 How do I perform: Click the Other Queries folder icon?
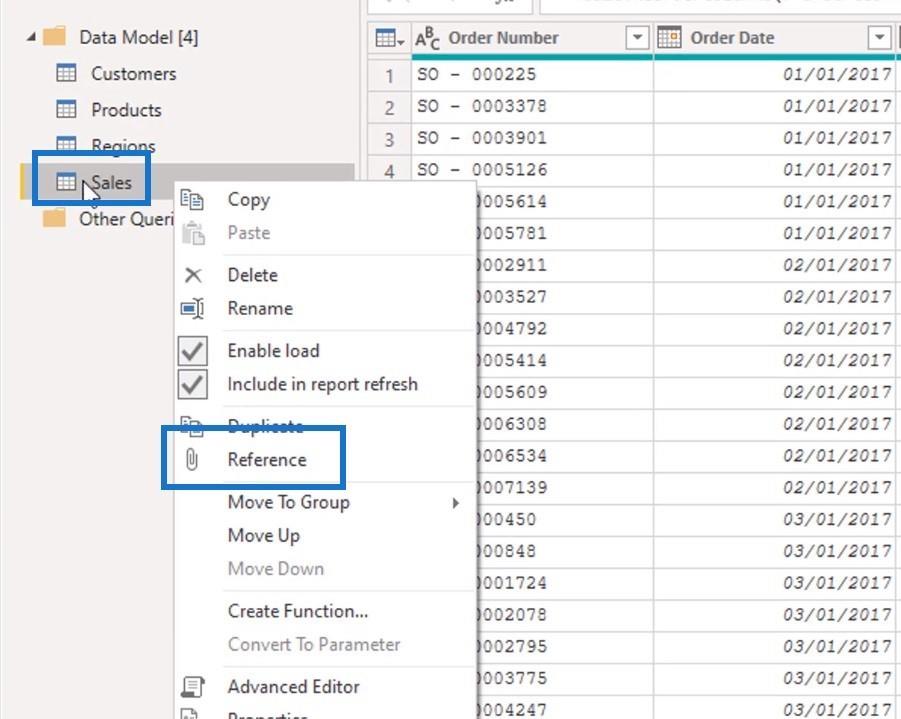point(55,218)
